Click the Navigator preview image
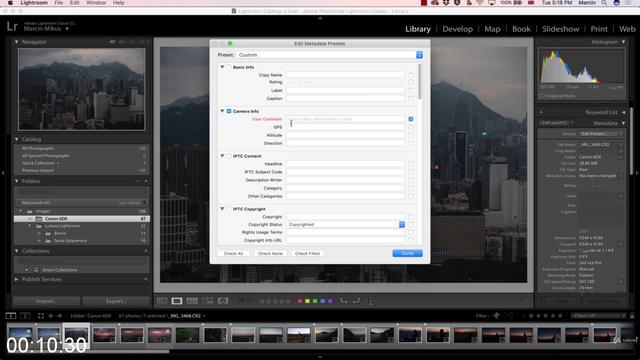Screen dimensions: 640x360 tap(82, 89)
